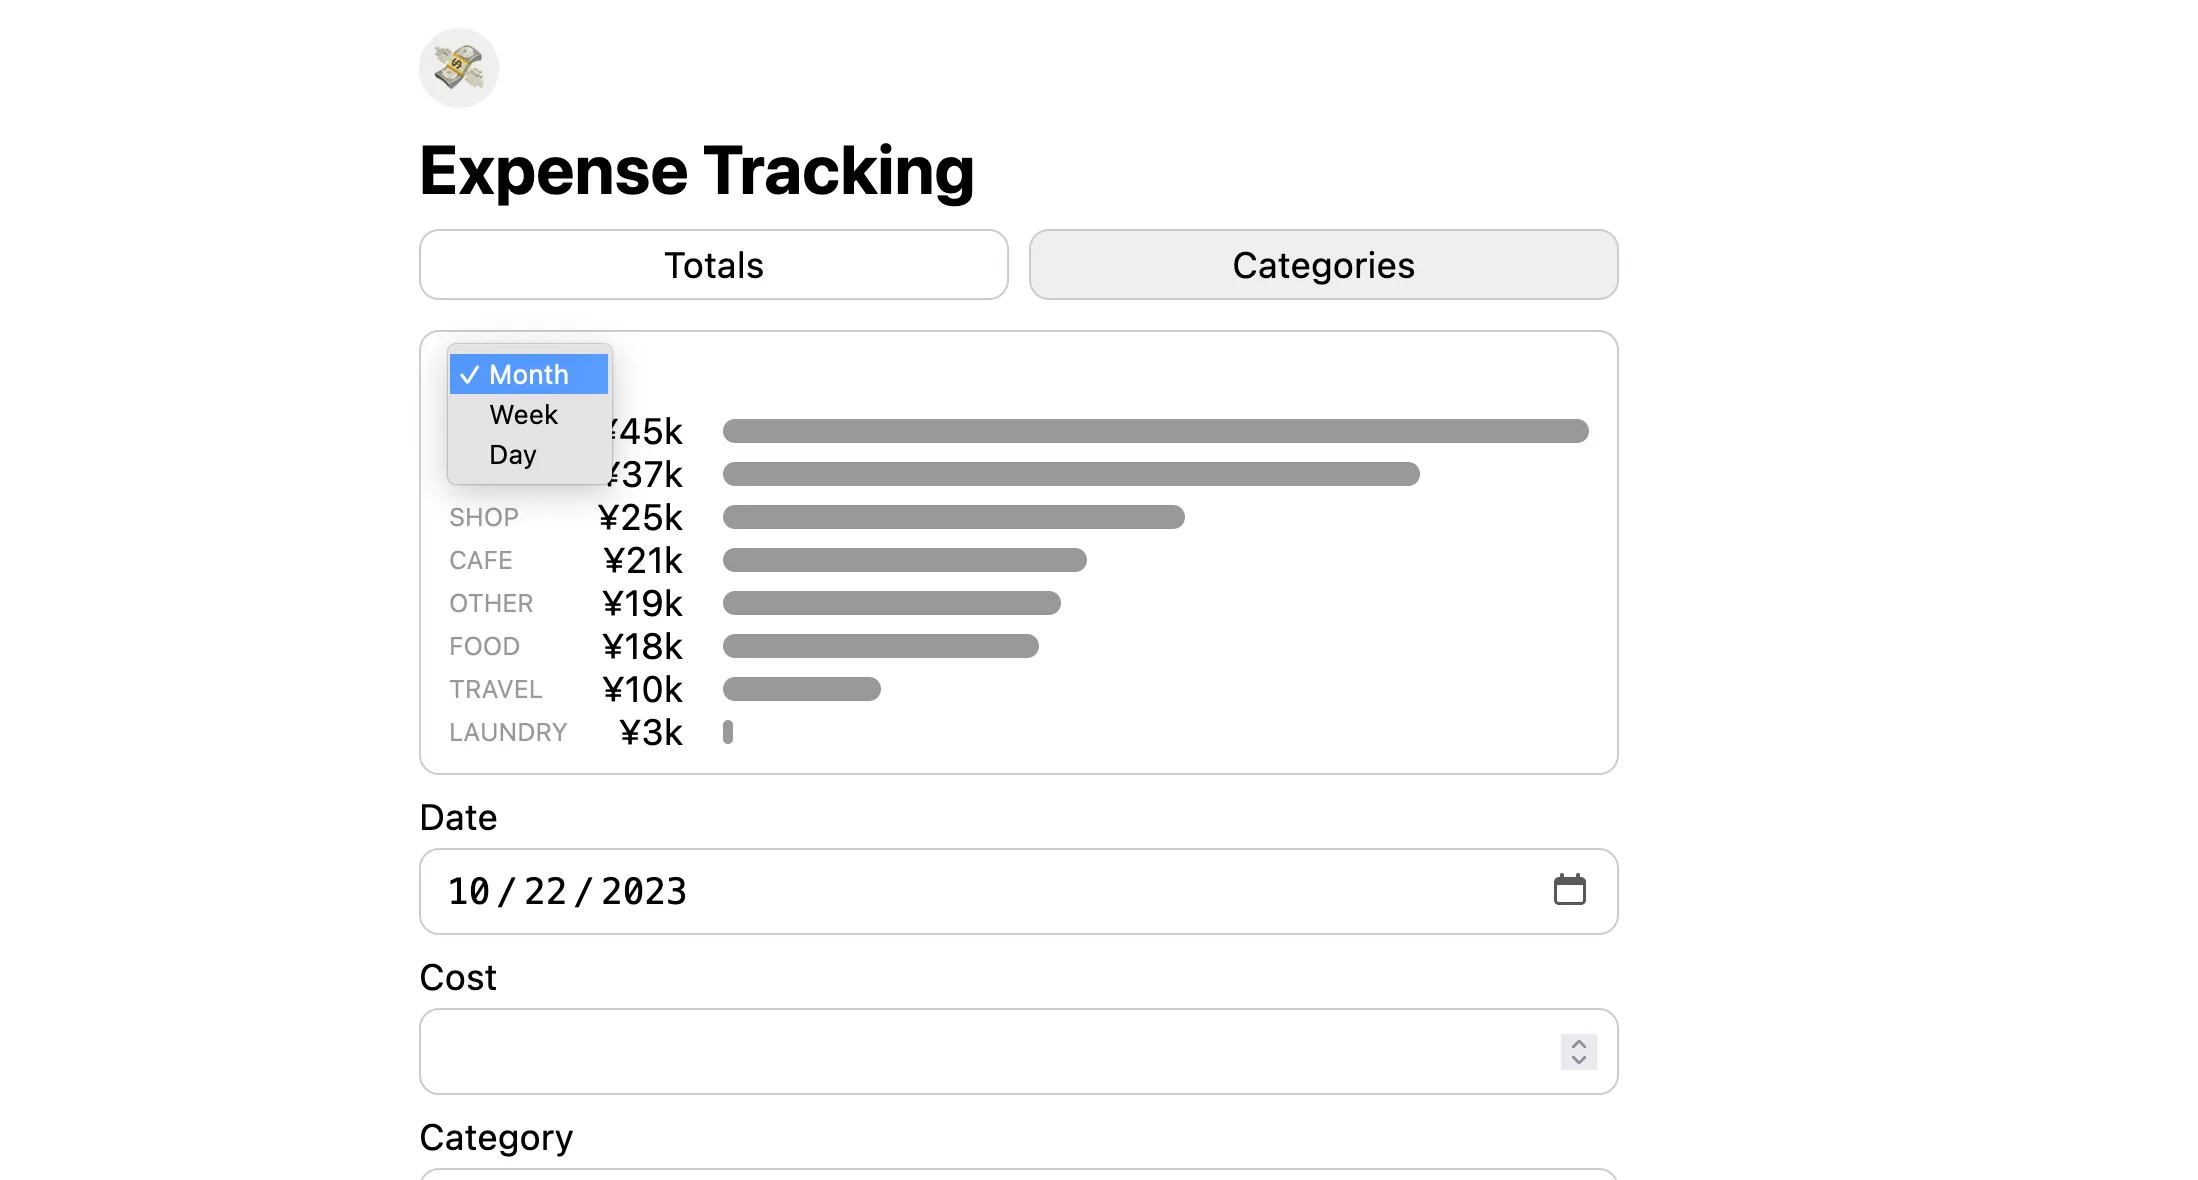Open the calendar picker icon
2198x1180 pixels.
[x=1569, y=890]
